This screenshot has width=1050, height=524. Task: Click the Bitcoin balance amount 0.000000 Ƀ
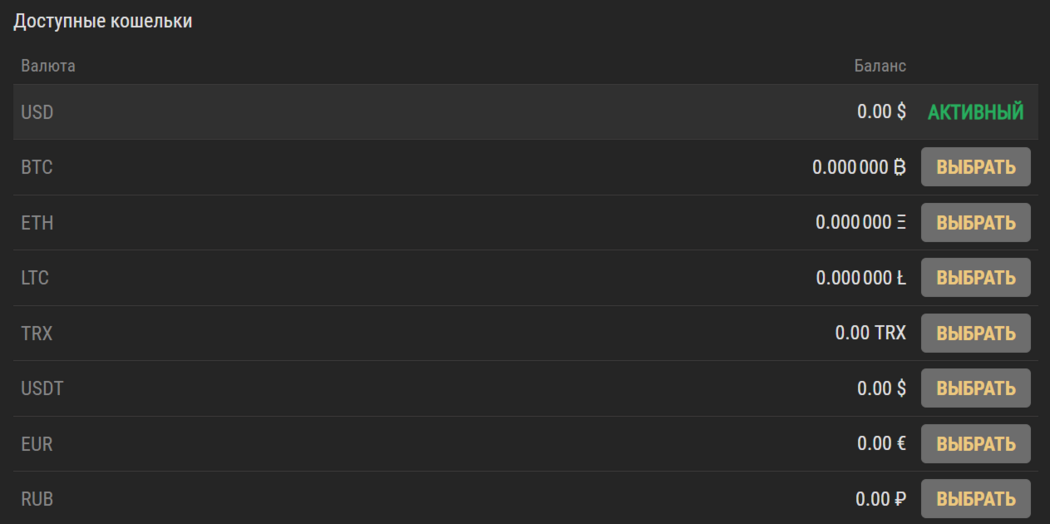click(859, 167)
